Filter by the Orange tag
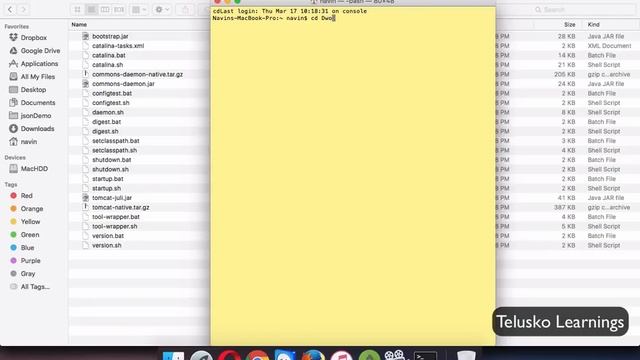This screenshot has height=360, width=640. click(x=31, y=209)
